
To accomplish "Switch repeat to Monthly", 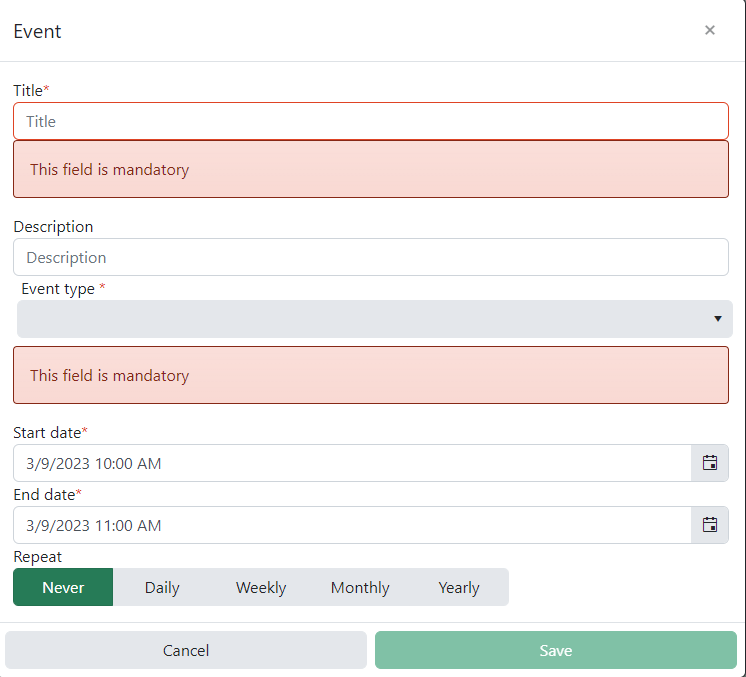I will coord(360,587).
